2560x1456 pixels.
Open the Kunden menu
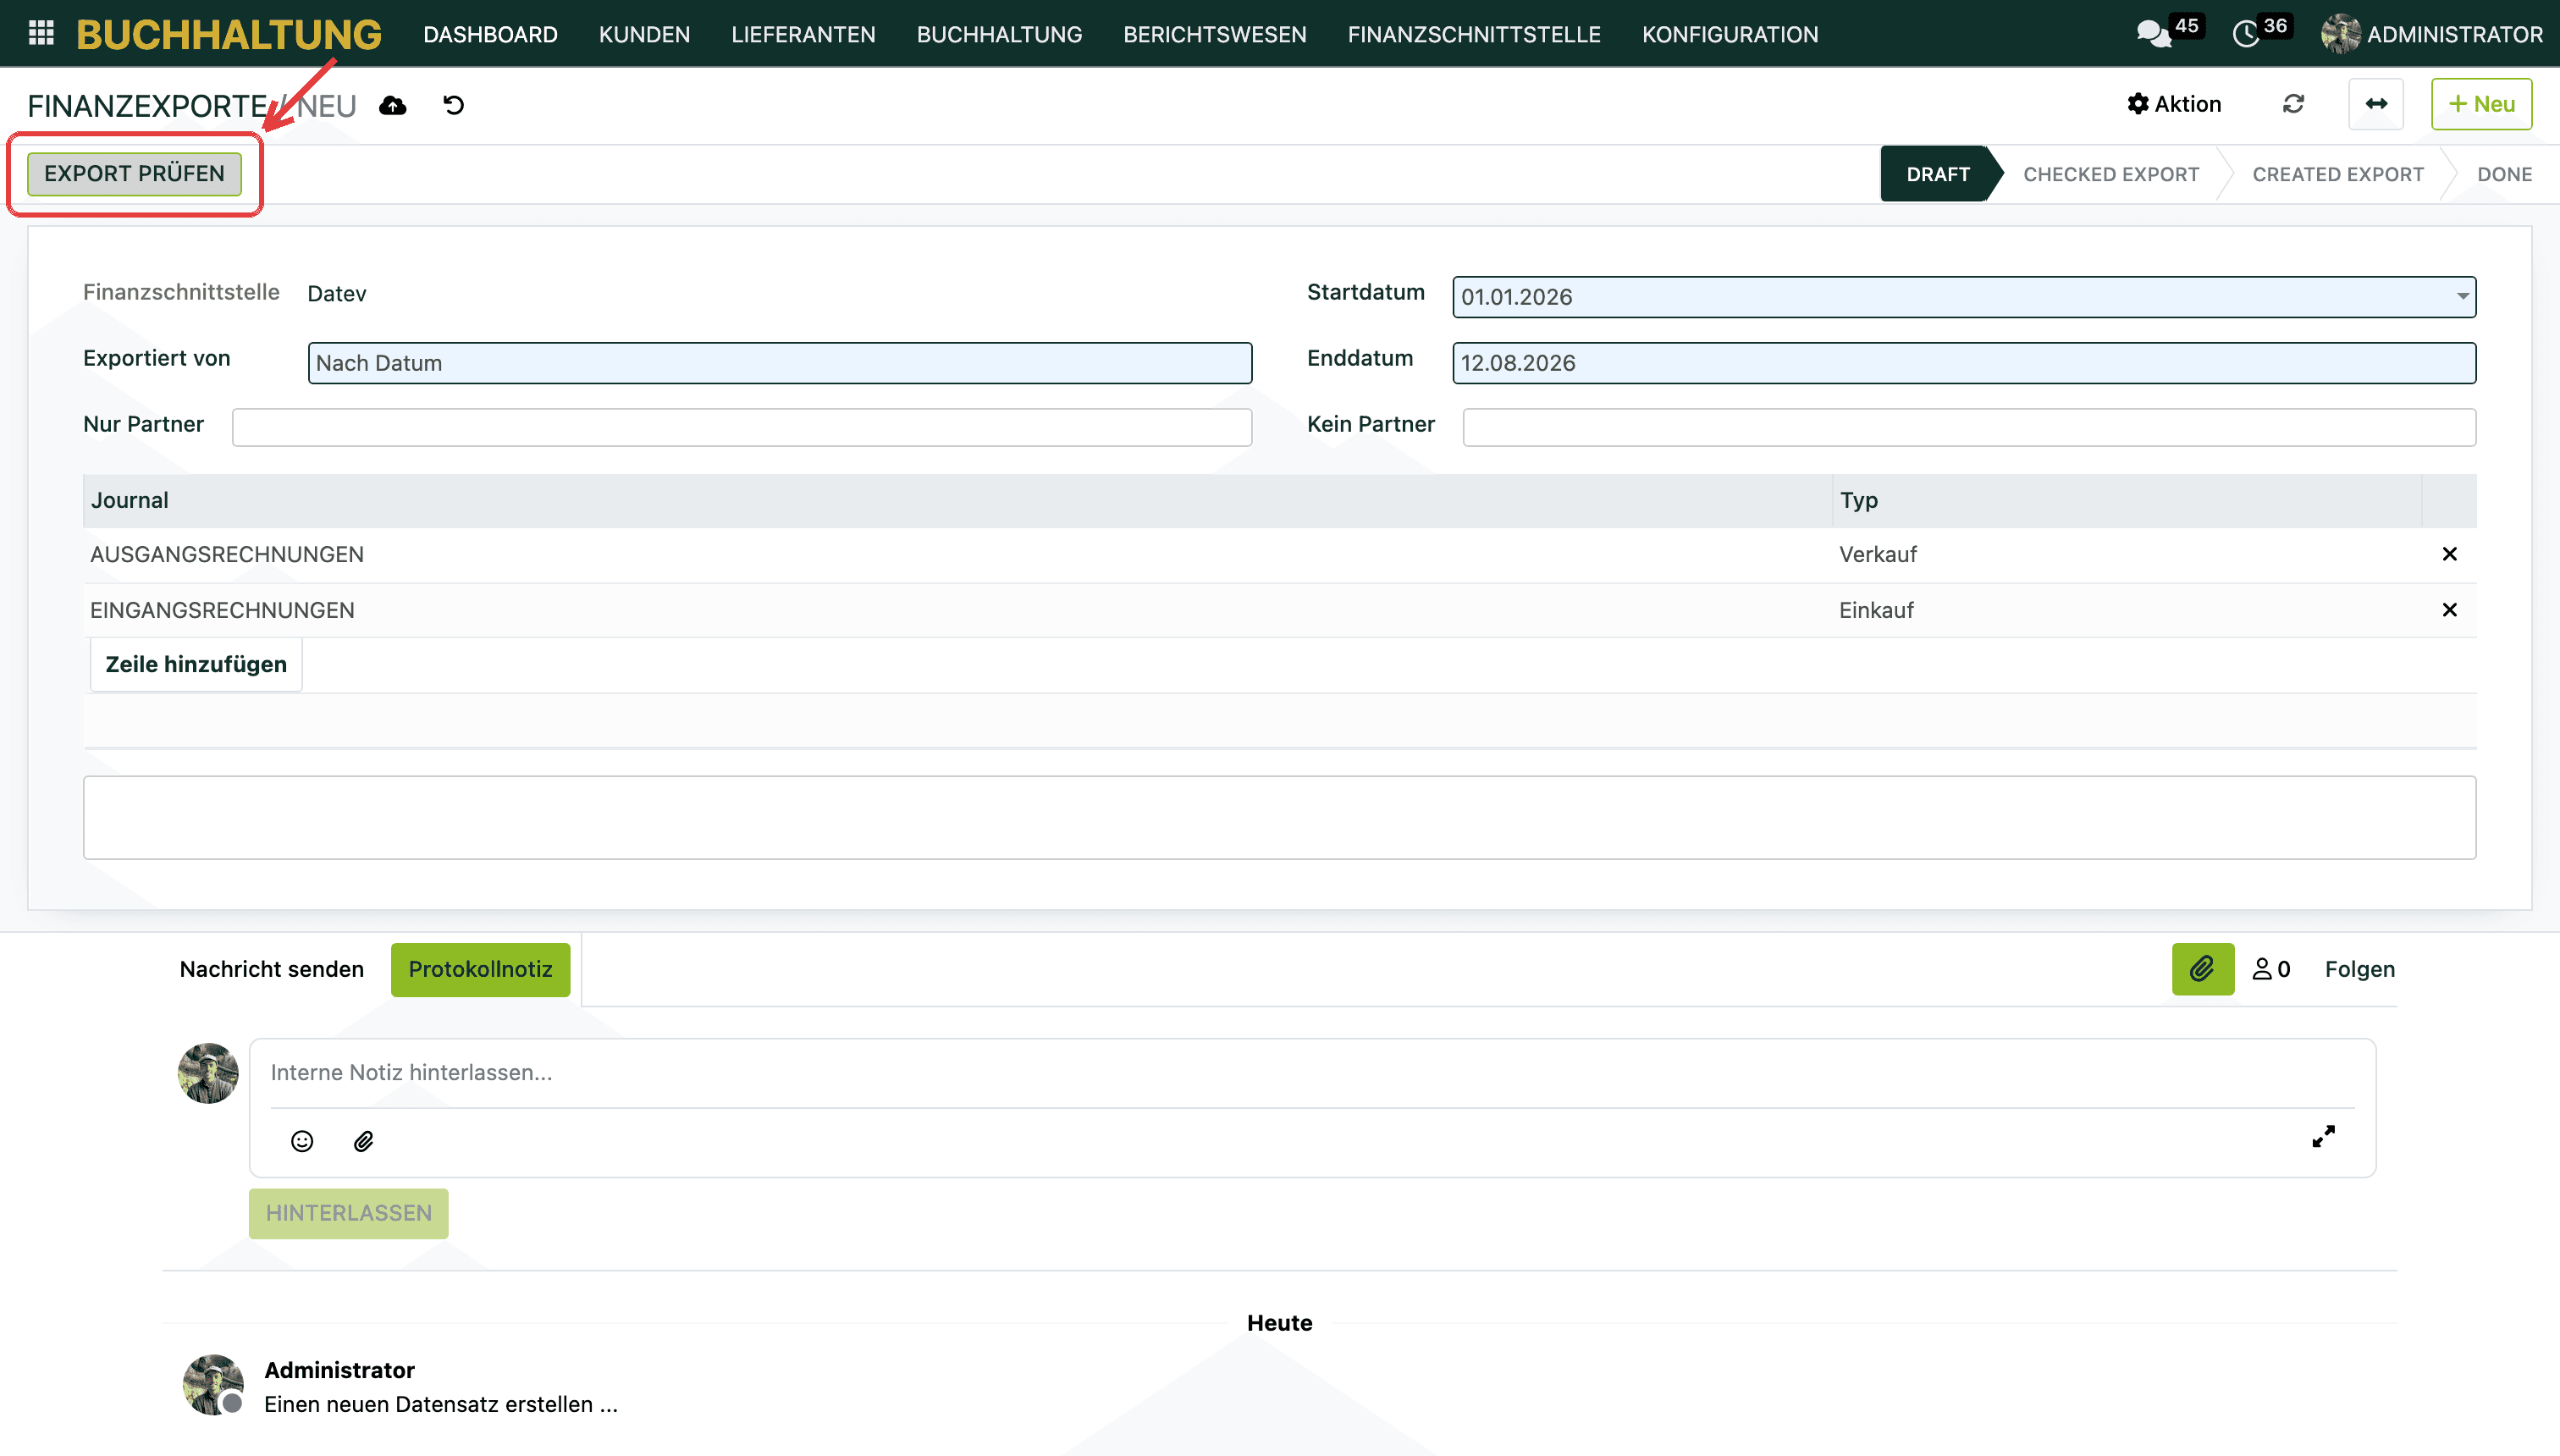click(644, 35)
